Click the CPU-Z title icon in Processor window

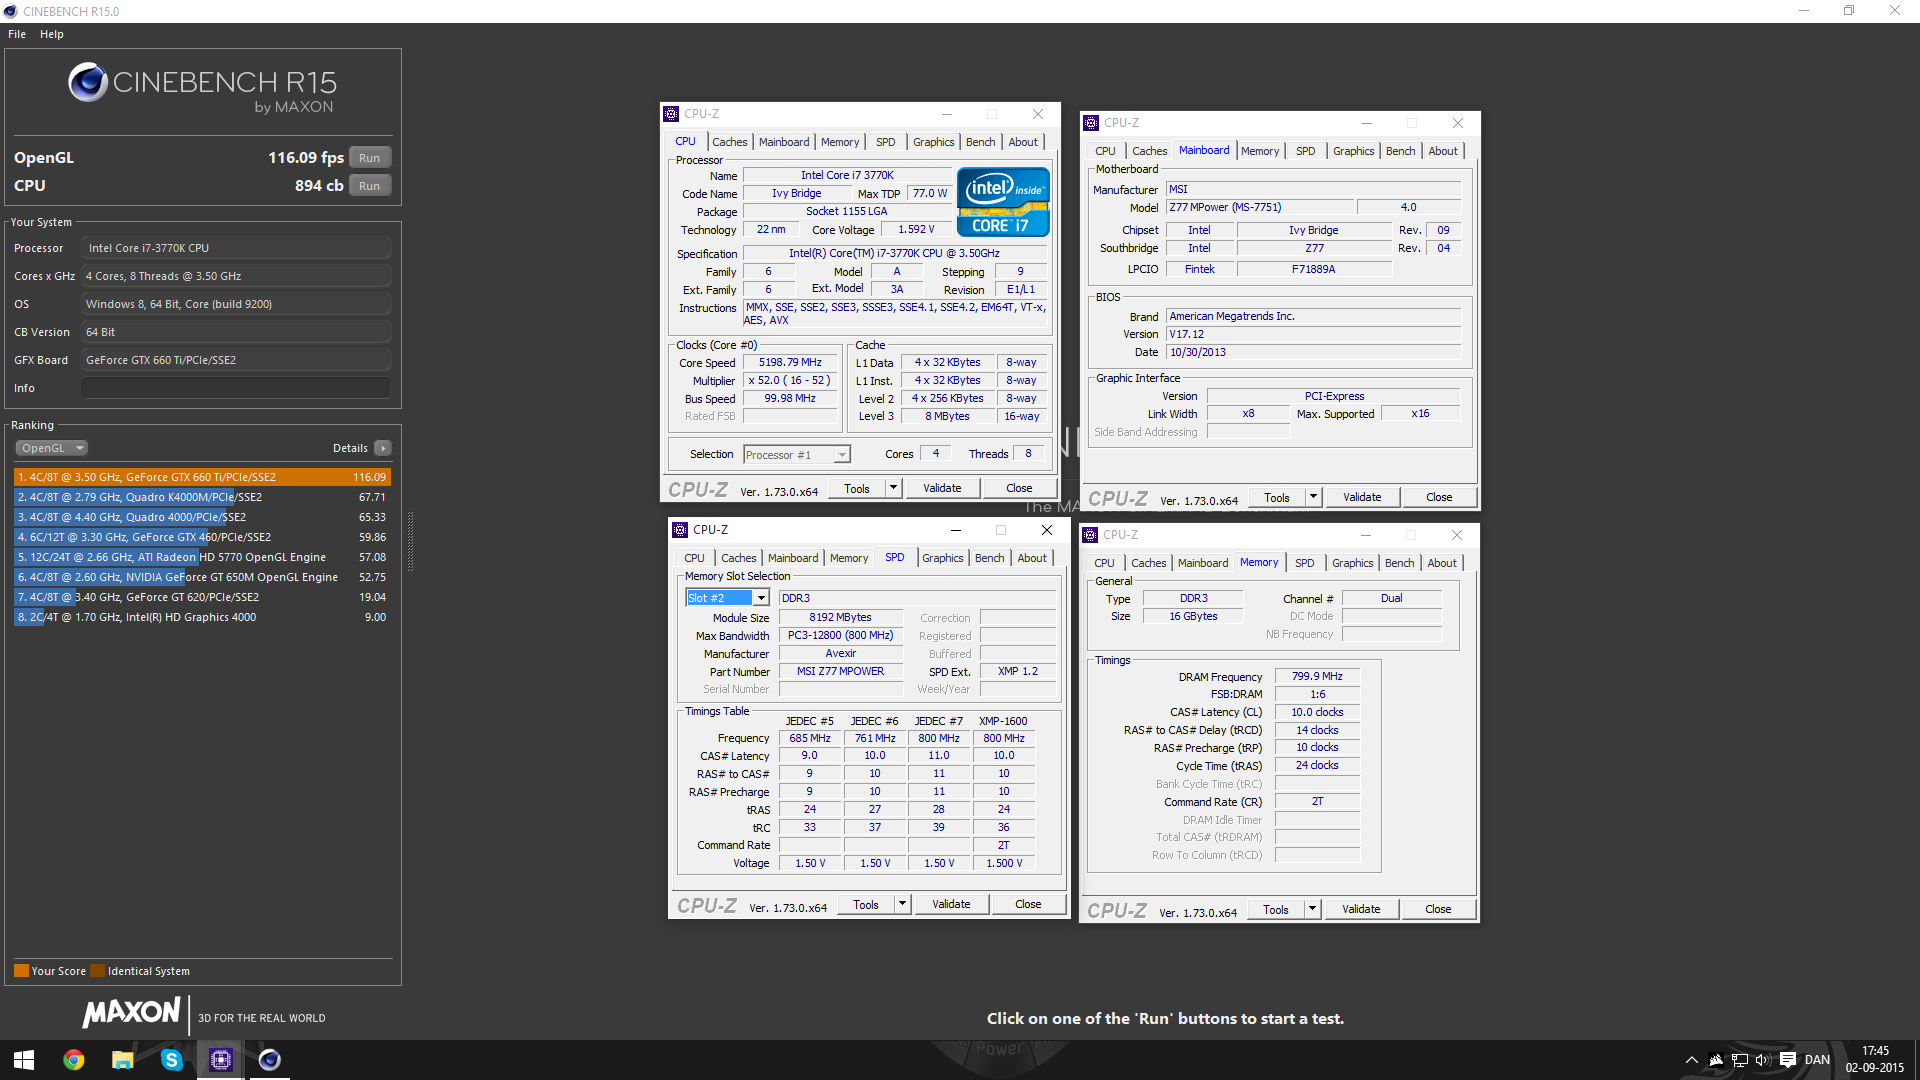[x=671, y=114]
